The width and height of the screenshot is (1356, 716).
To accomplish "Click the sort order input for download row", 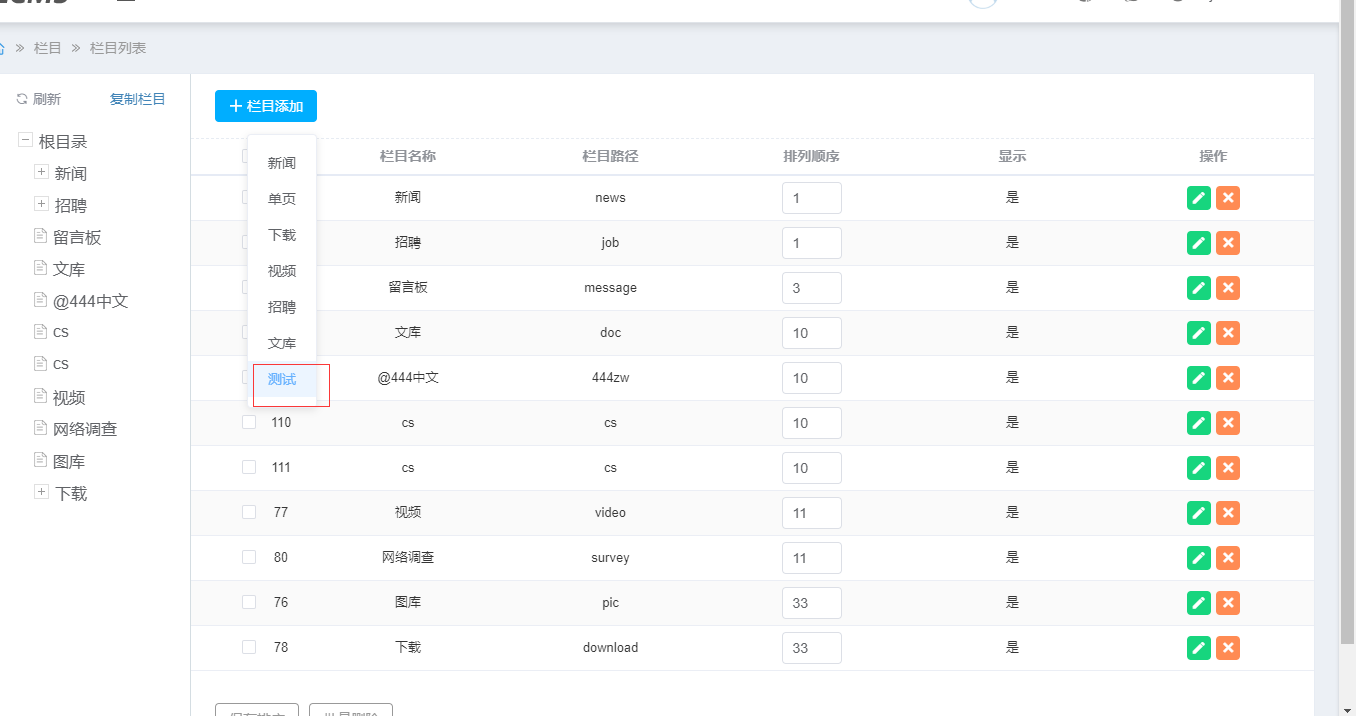I will pyautogui.click(x=812, y=648).
